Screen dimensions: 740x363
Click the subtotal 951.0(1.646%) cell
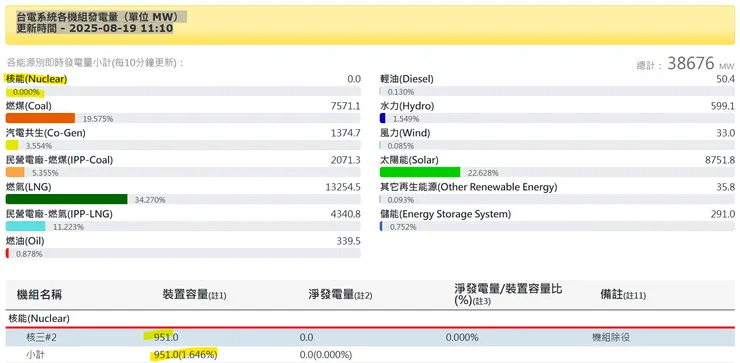[x=184, y=354]
